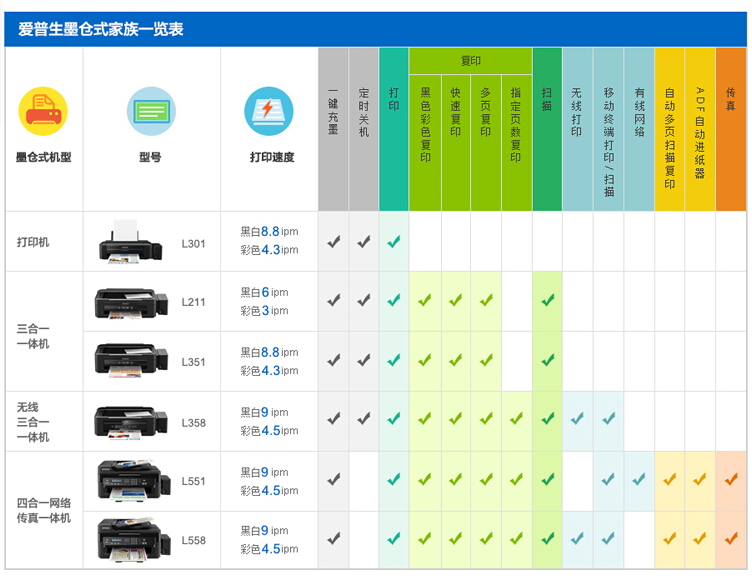
Task: Click the L551 model name
Action: coord(193,481)
